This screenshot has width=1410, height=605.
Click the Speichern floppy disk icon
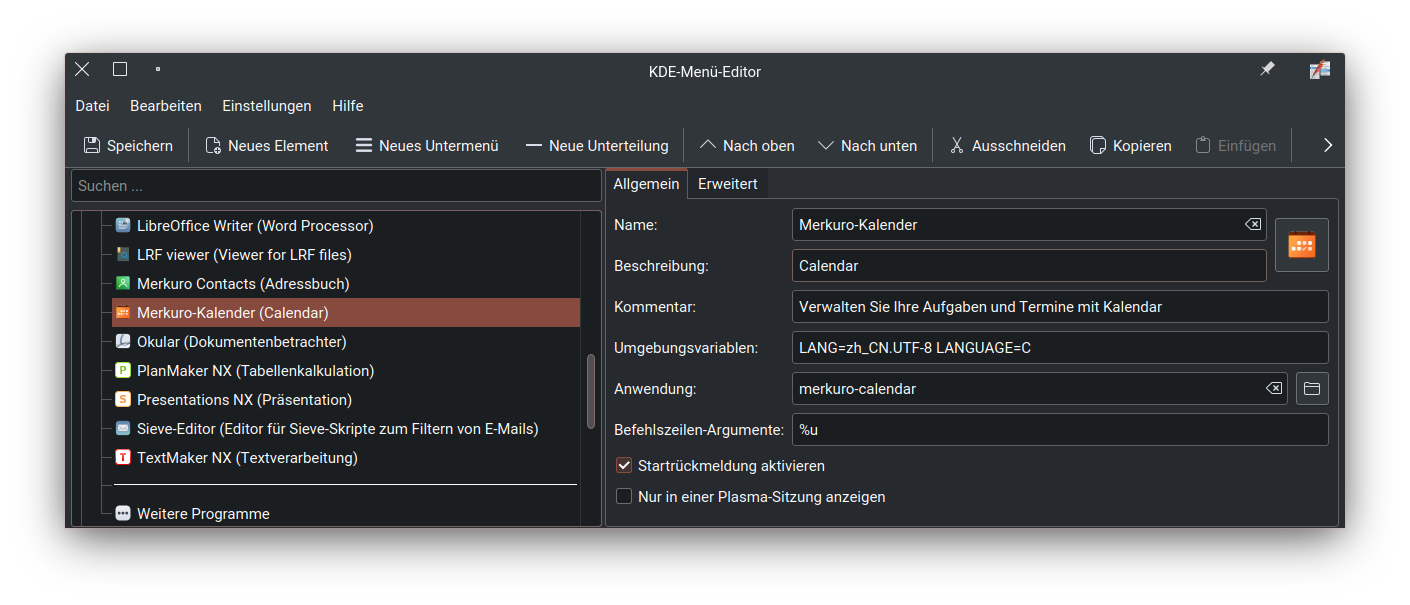pos(91,146)
